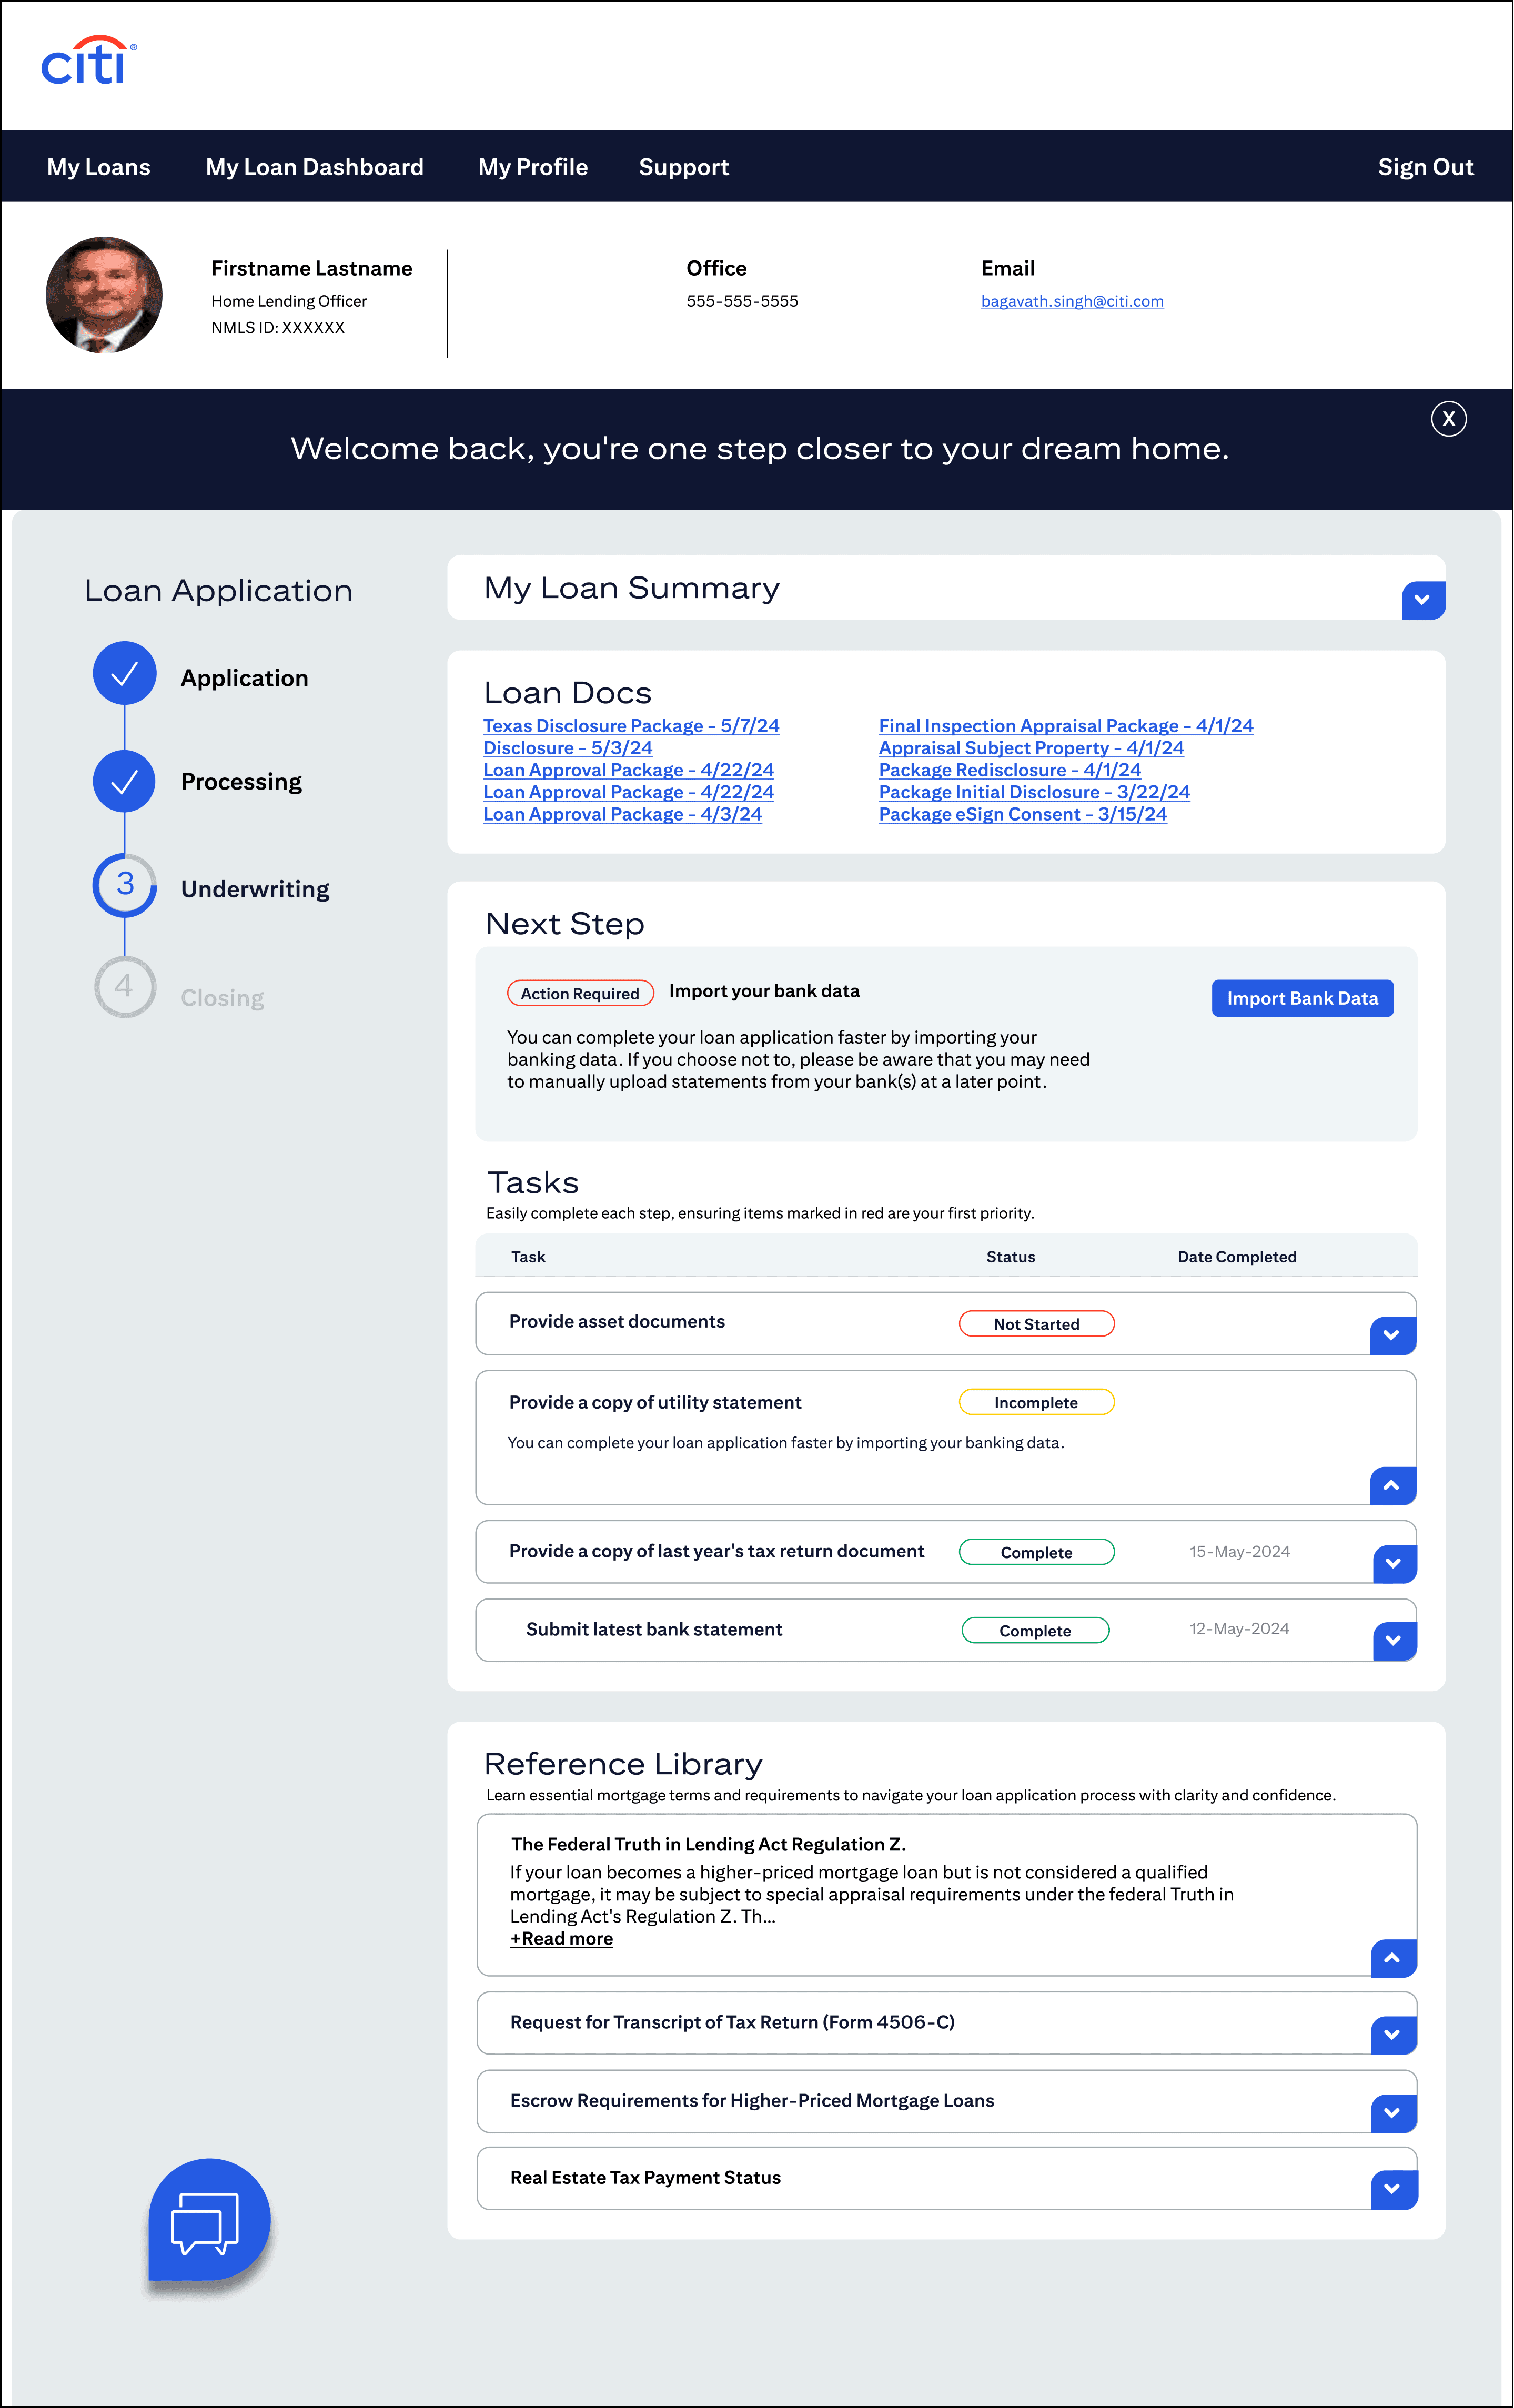Click the Processing step checkmark circle
This screenshot has width=1514, height=2408.
(124, 781)
